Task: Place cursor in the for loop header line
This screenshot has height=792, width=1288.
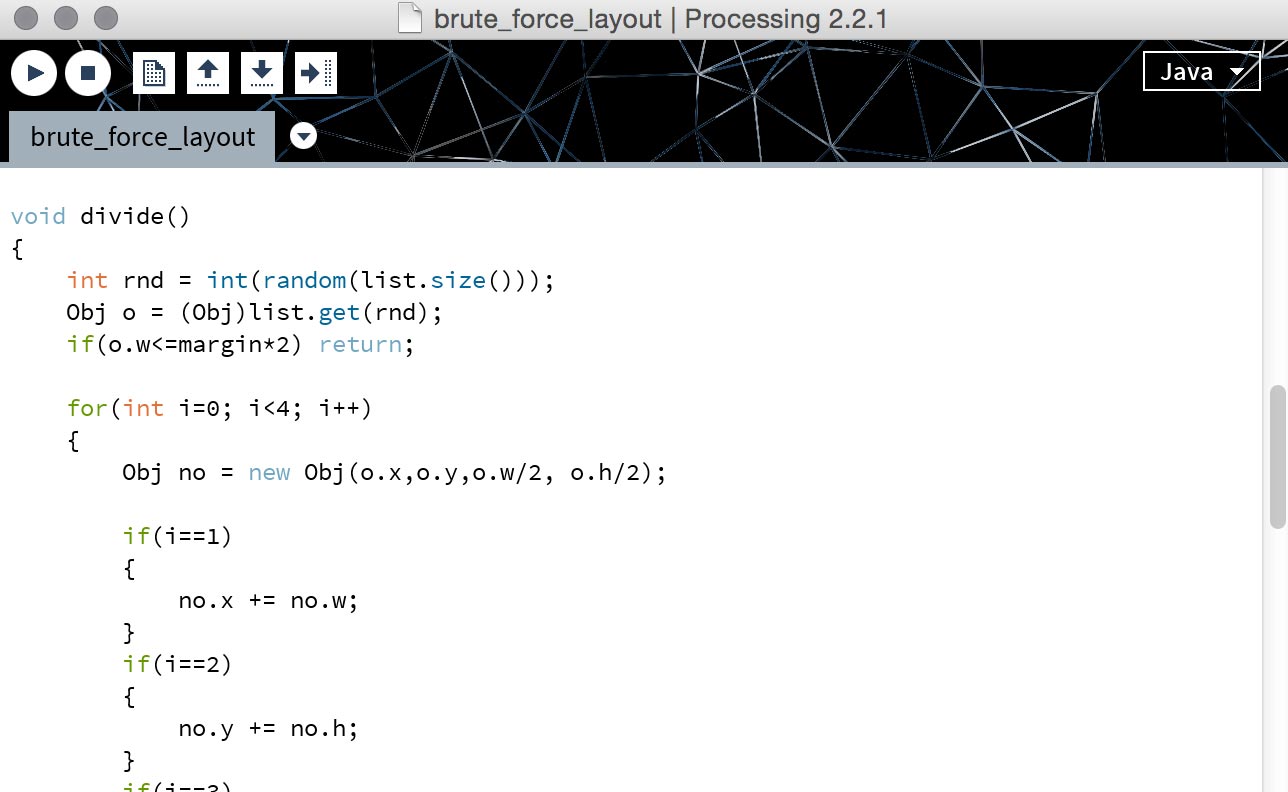Action: (x=219, y=408)
